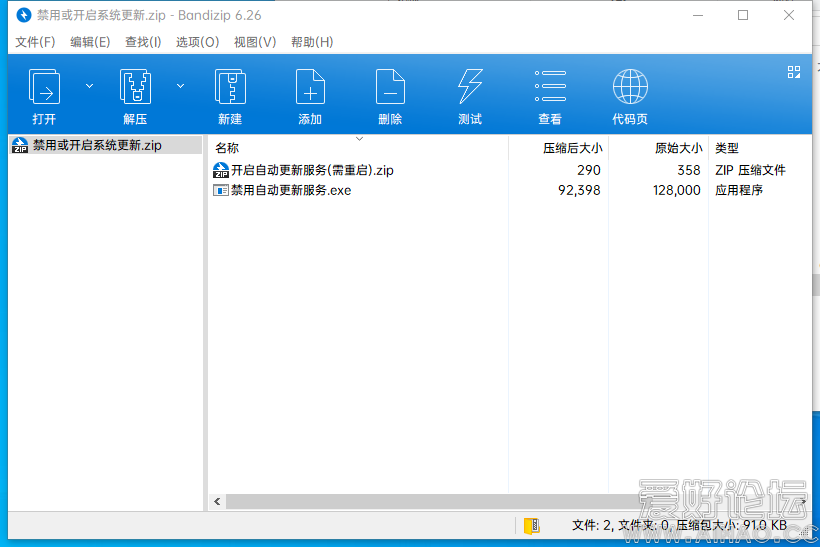Open the 帮助(H) menu
This screenshot has height=547, width=820.
(312, 42)
